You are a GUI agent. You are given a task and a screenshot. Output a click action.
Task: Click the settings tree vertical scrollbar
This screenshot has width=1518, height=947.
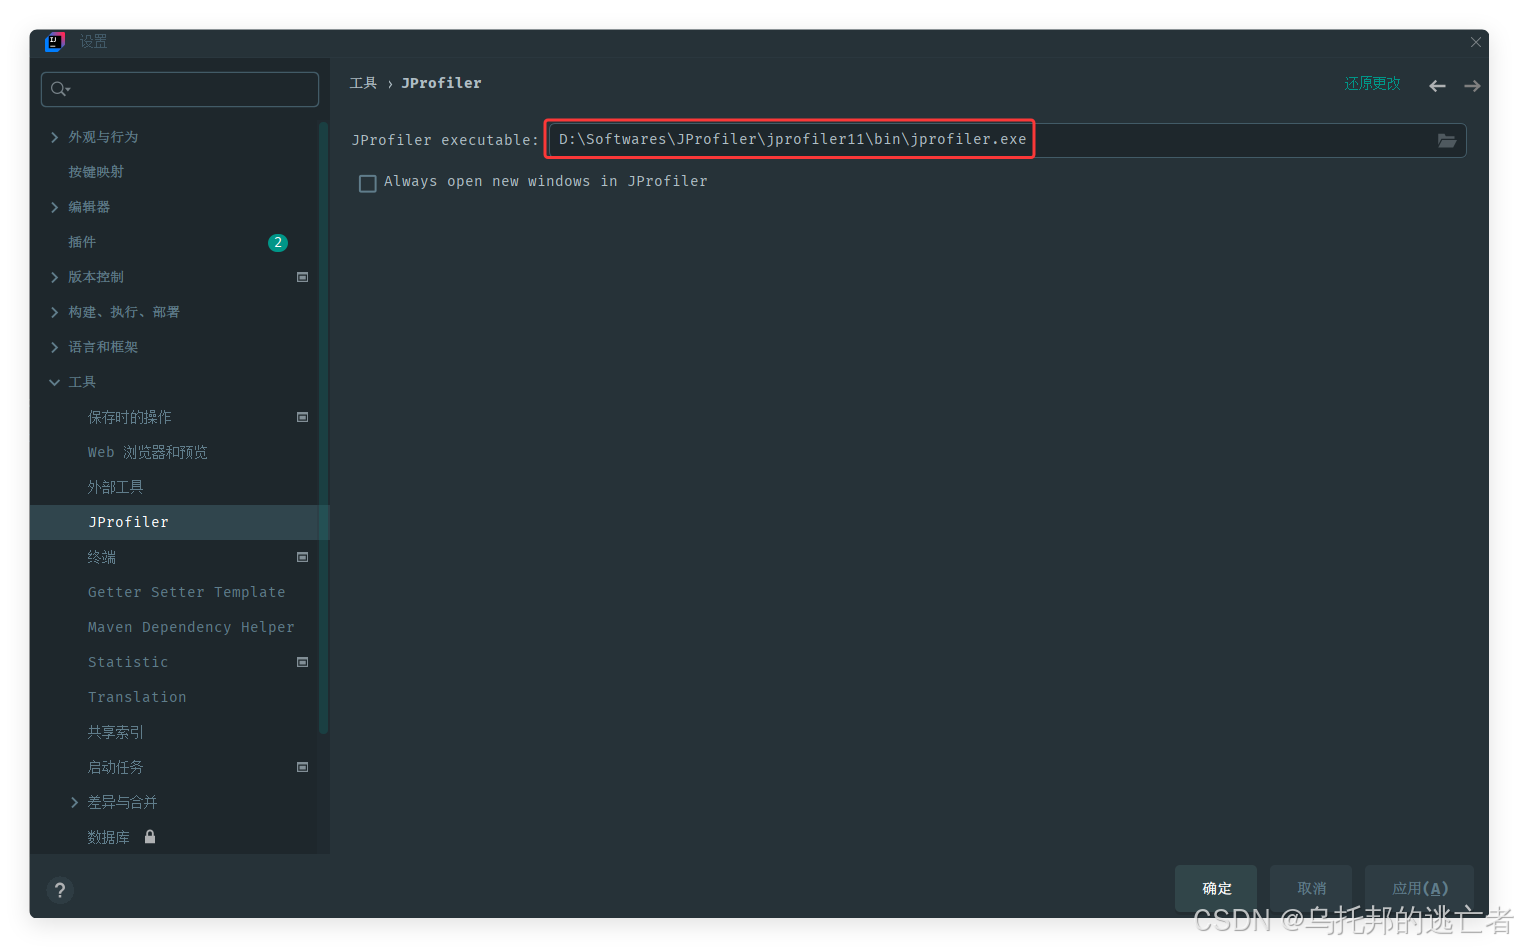coord(323,428)
